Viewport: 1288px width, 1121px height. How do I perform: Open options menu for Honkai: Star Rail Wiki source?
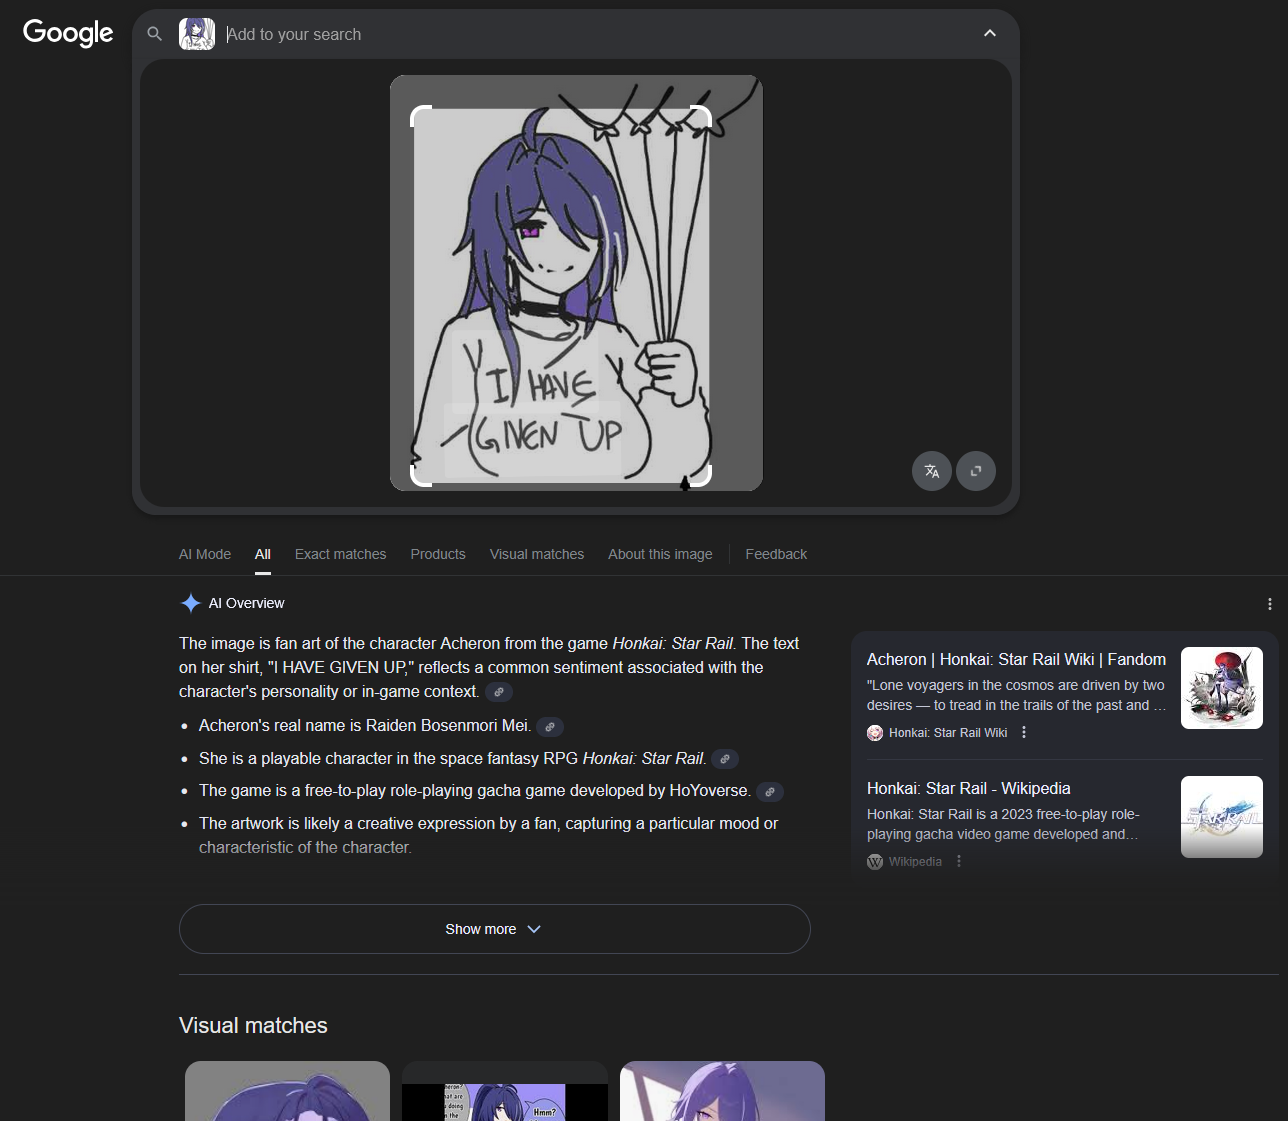(1024, 733)
